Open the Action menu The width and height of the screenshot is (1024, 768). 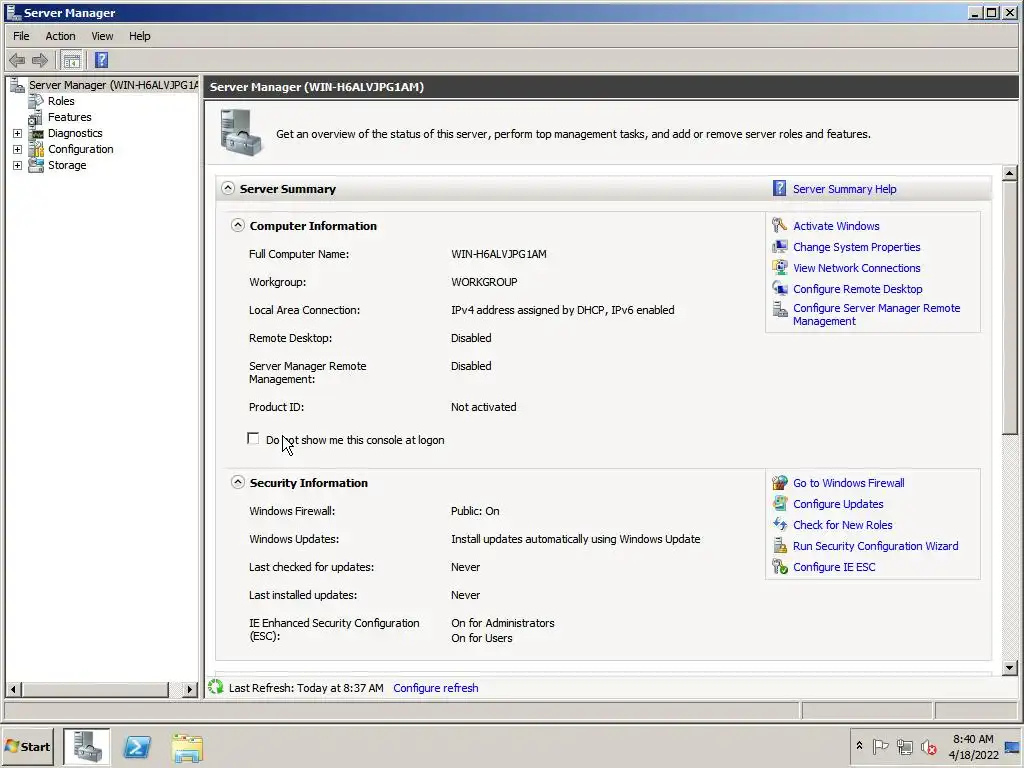[60, 36]
